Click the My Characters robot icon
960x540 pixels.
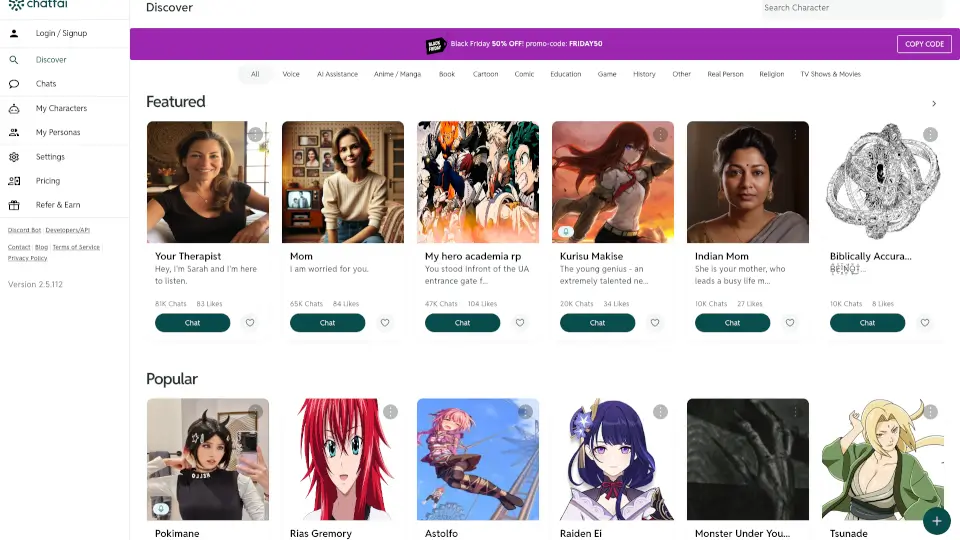click(14, 108)
